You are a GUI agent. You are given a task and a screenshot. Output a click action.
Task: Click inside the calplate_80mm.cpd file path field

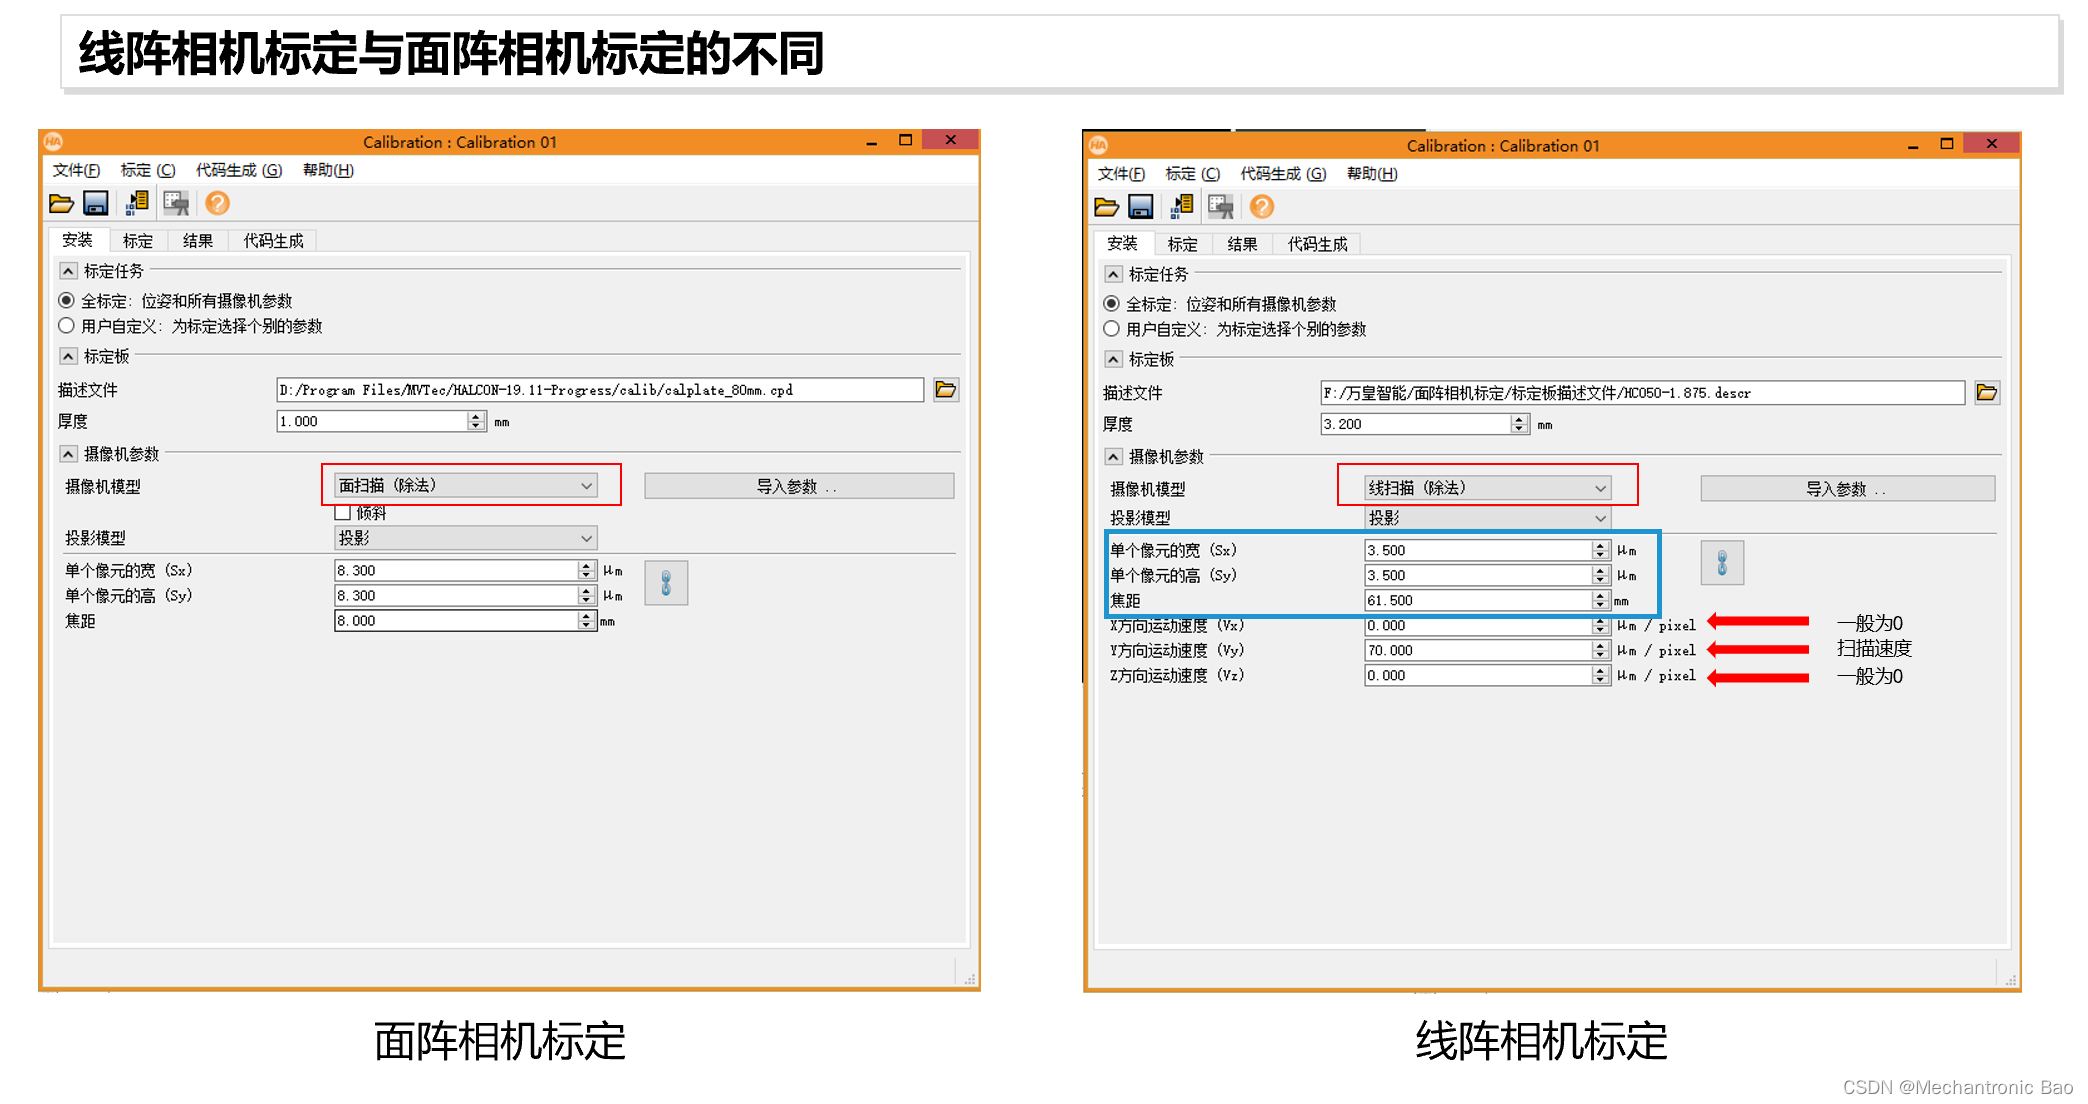pyautogui.click(x=600, y=390)
